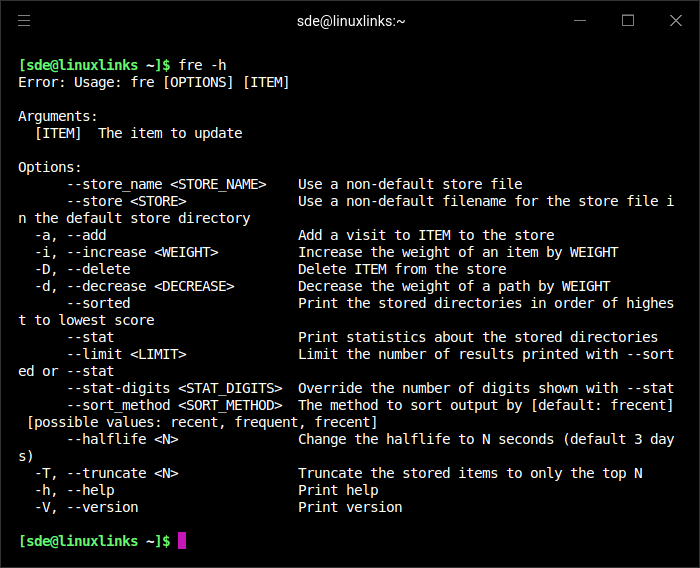The width and height of the screenshot is (700, 568).
Task: Click the typed command 'fre -h'
Action: [202, 65]
